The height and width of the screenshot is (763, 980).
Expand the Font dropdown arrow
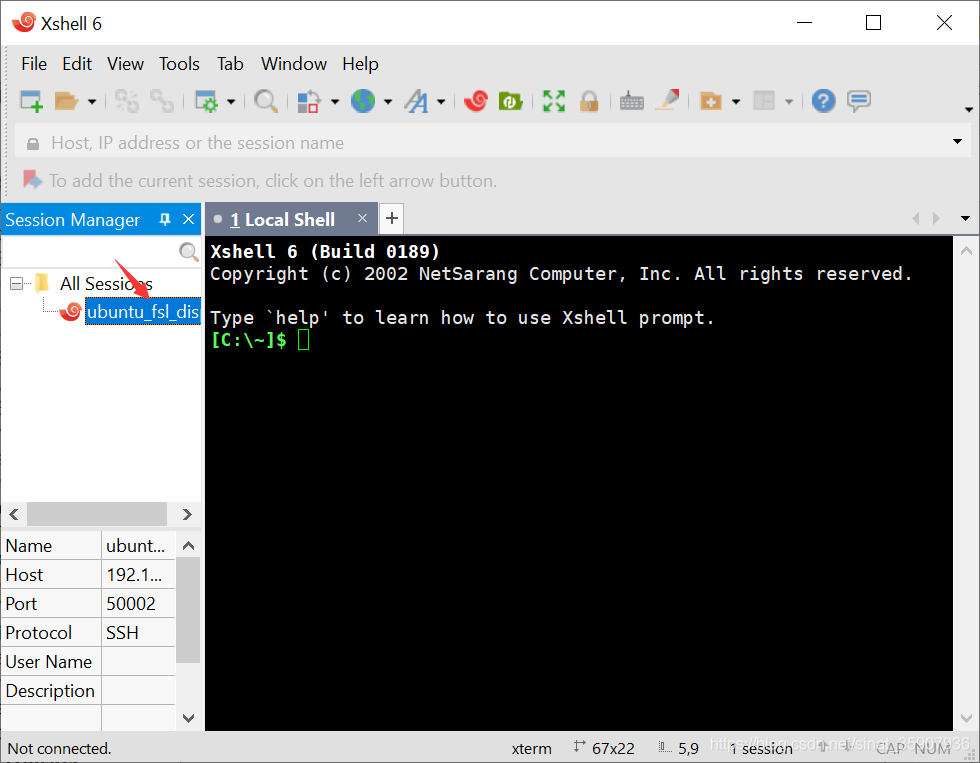(441, 102)
